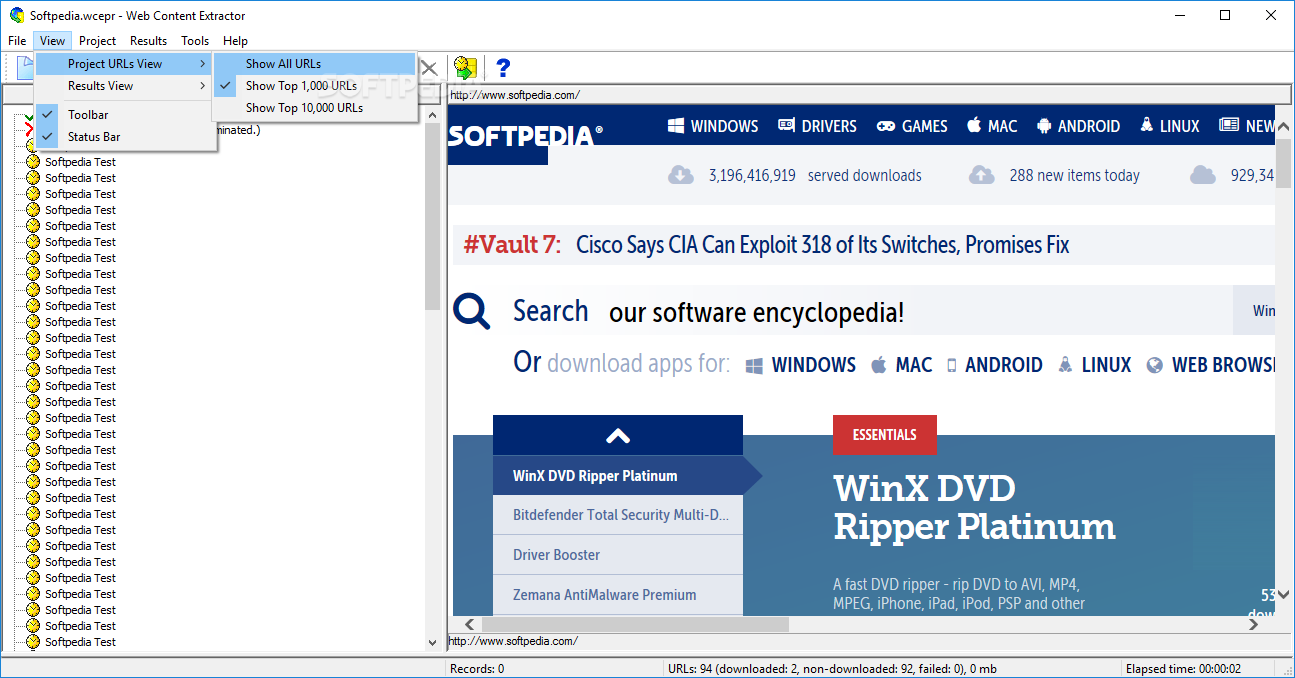This screenshot has height=678, width=1295.
Task: Click the Android robot icon in the header navigation
Action: pos(1044,126)
